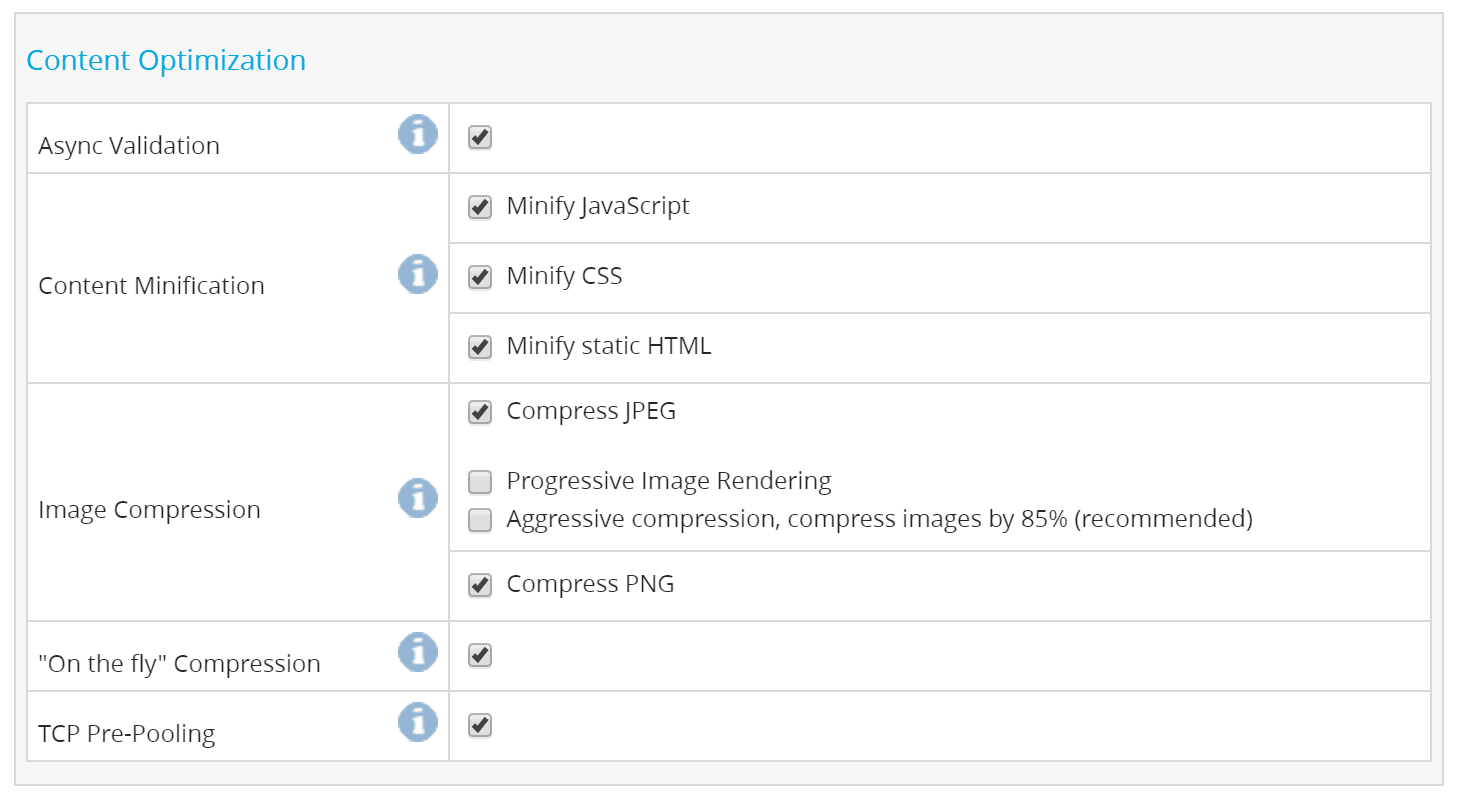This screenshot has width=1457, height=801.
Task: Uncheck the "On the fly" Compression checkbox
Action: [x=480, y=655]
